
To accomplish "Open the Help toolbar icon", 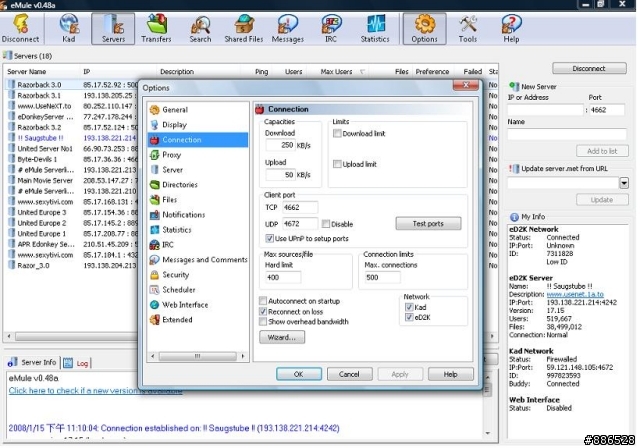I will pyautogui.click(x=511, y=29).
